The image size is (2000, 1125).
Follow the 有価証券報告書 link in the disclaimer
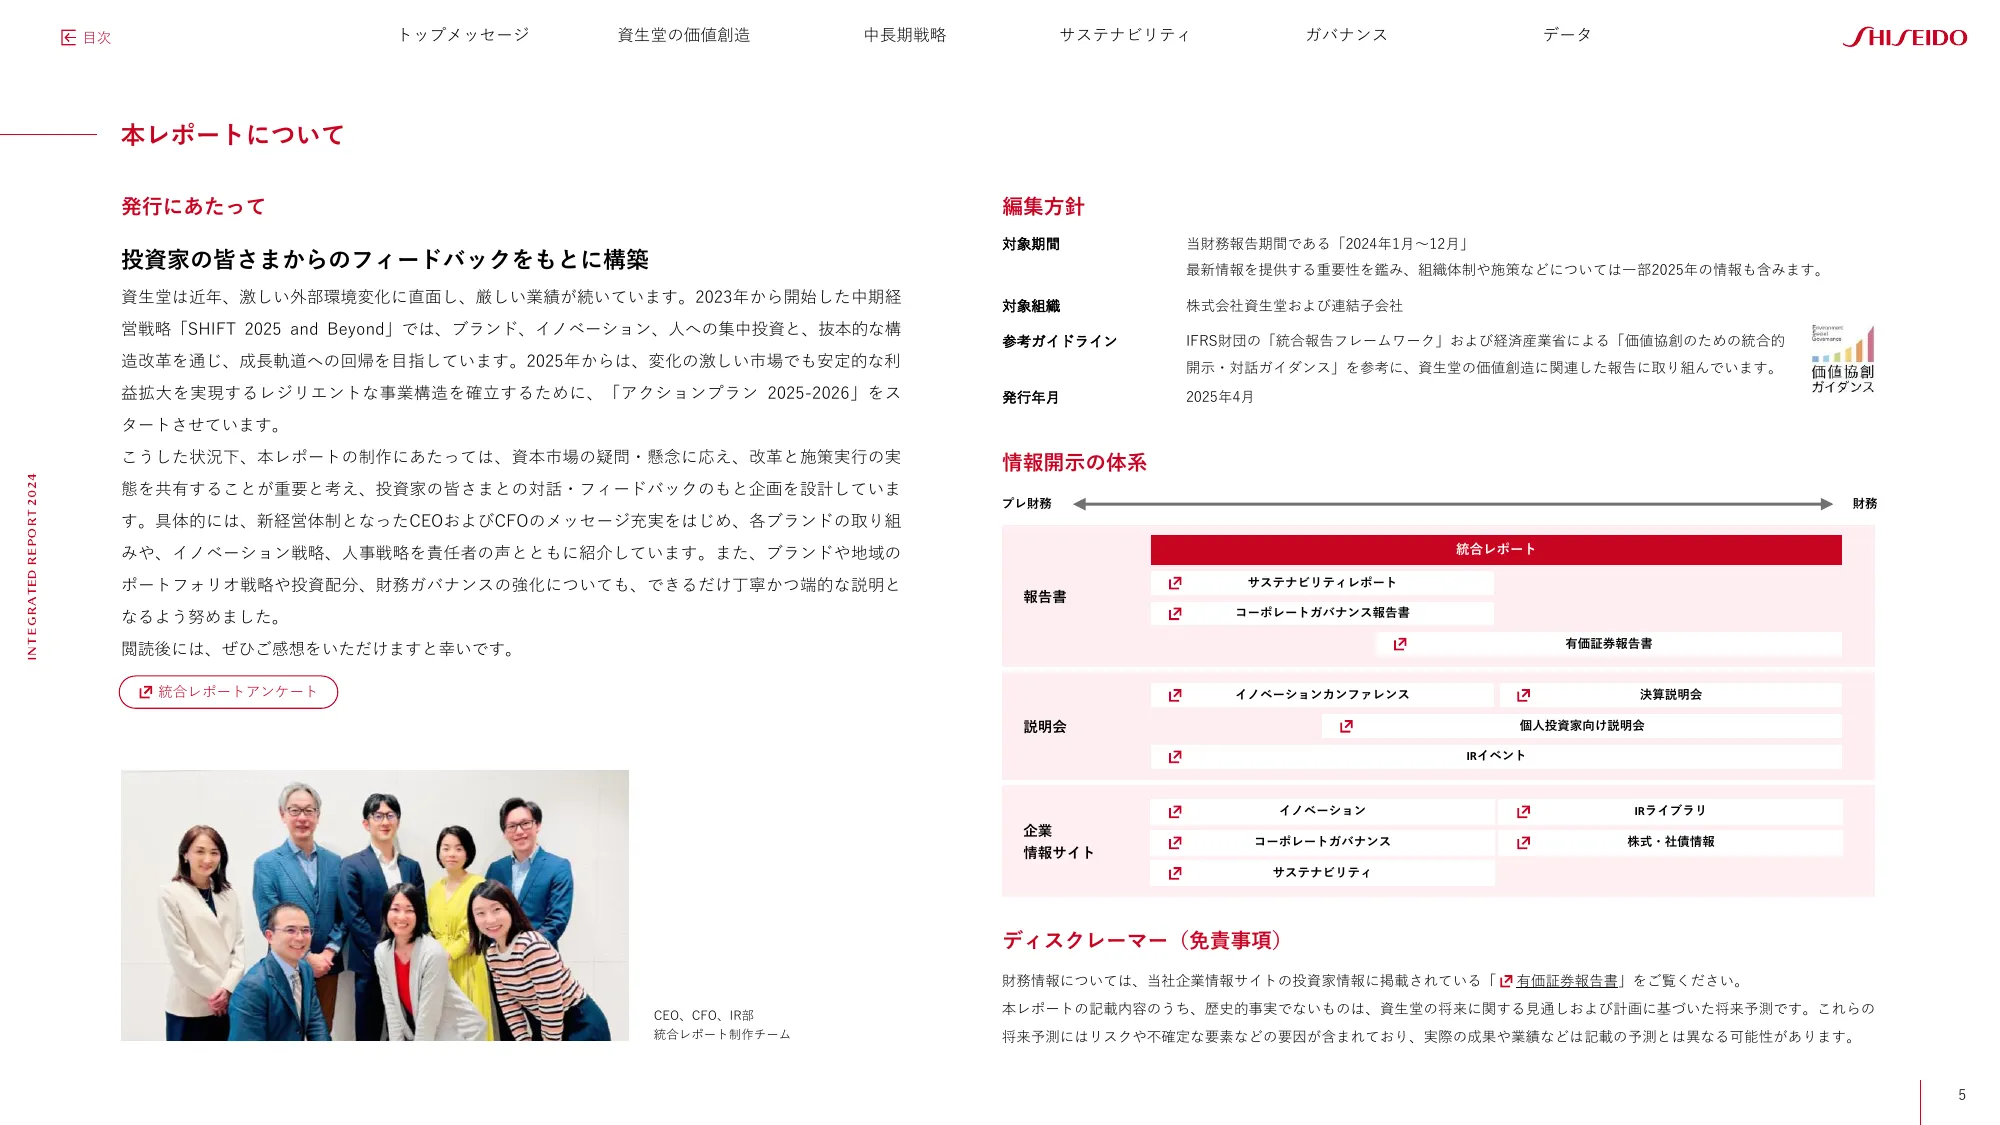click(1565, 981)
